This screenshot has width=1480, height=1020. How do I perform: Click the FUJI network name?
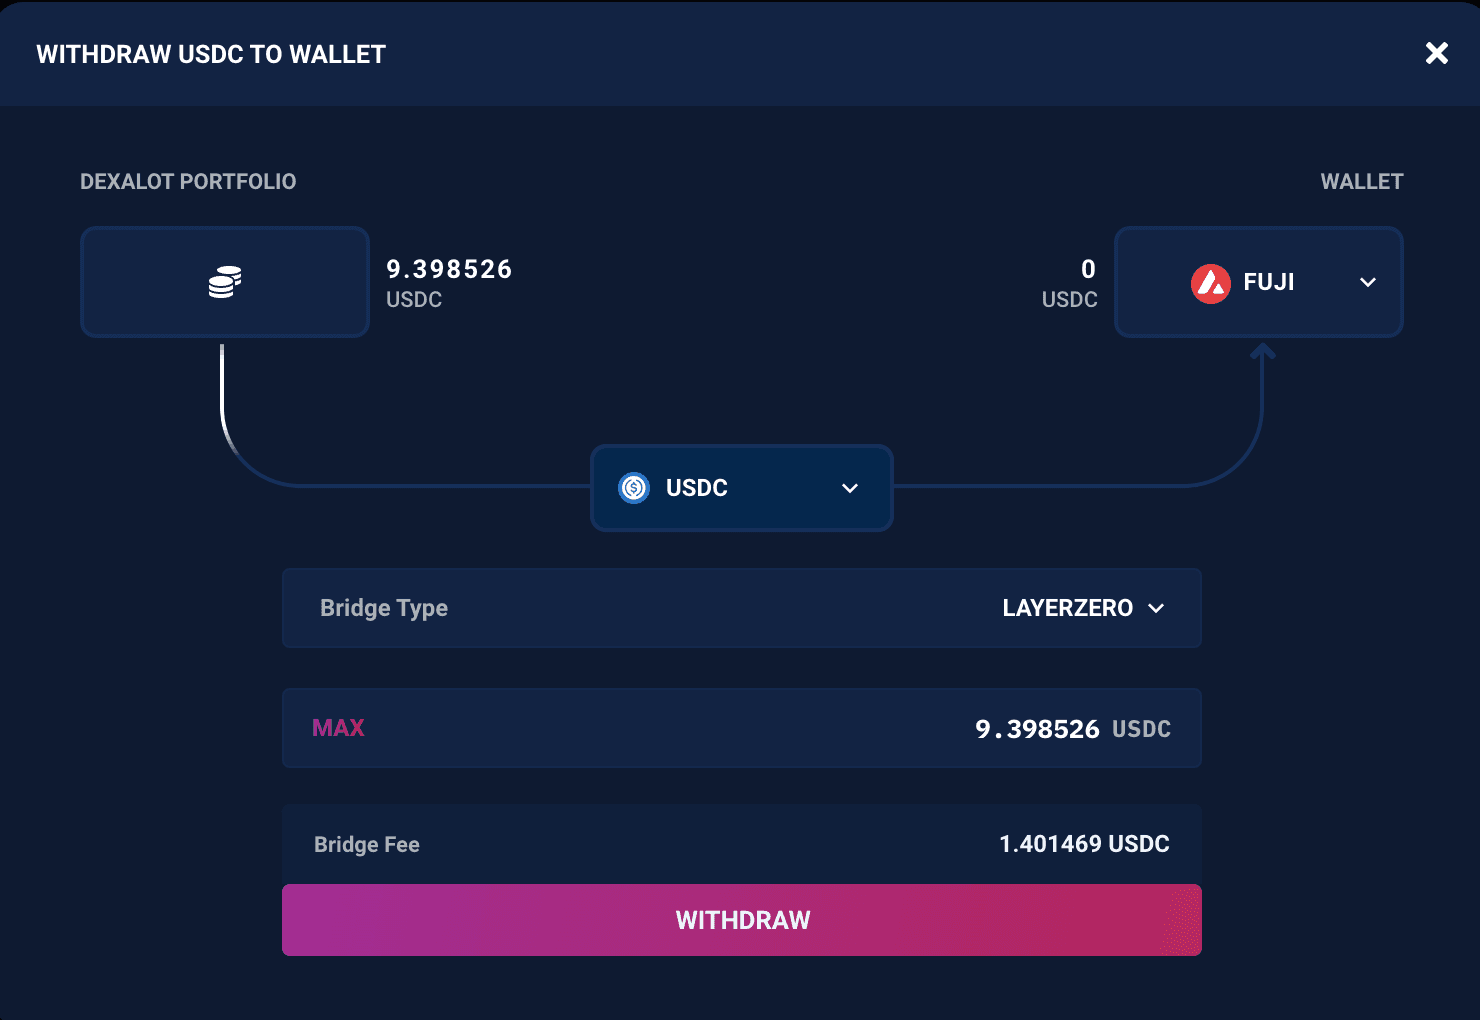pos(1268,283)
